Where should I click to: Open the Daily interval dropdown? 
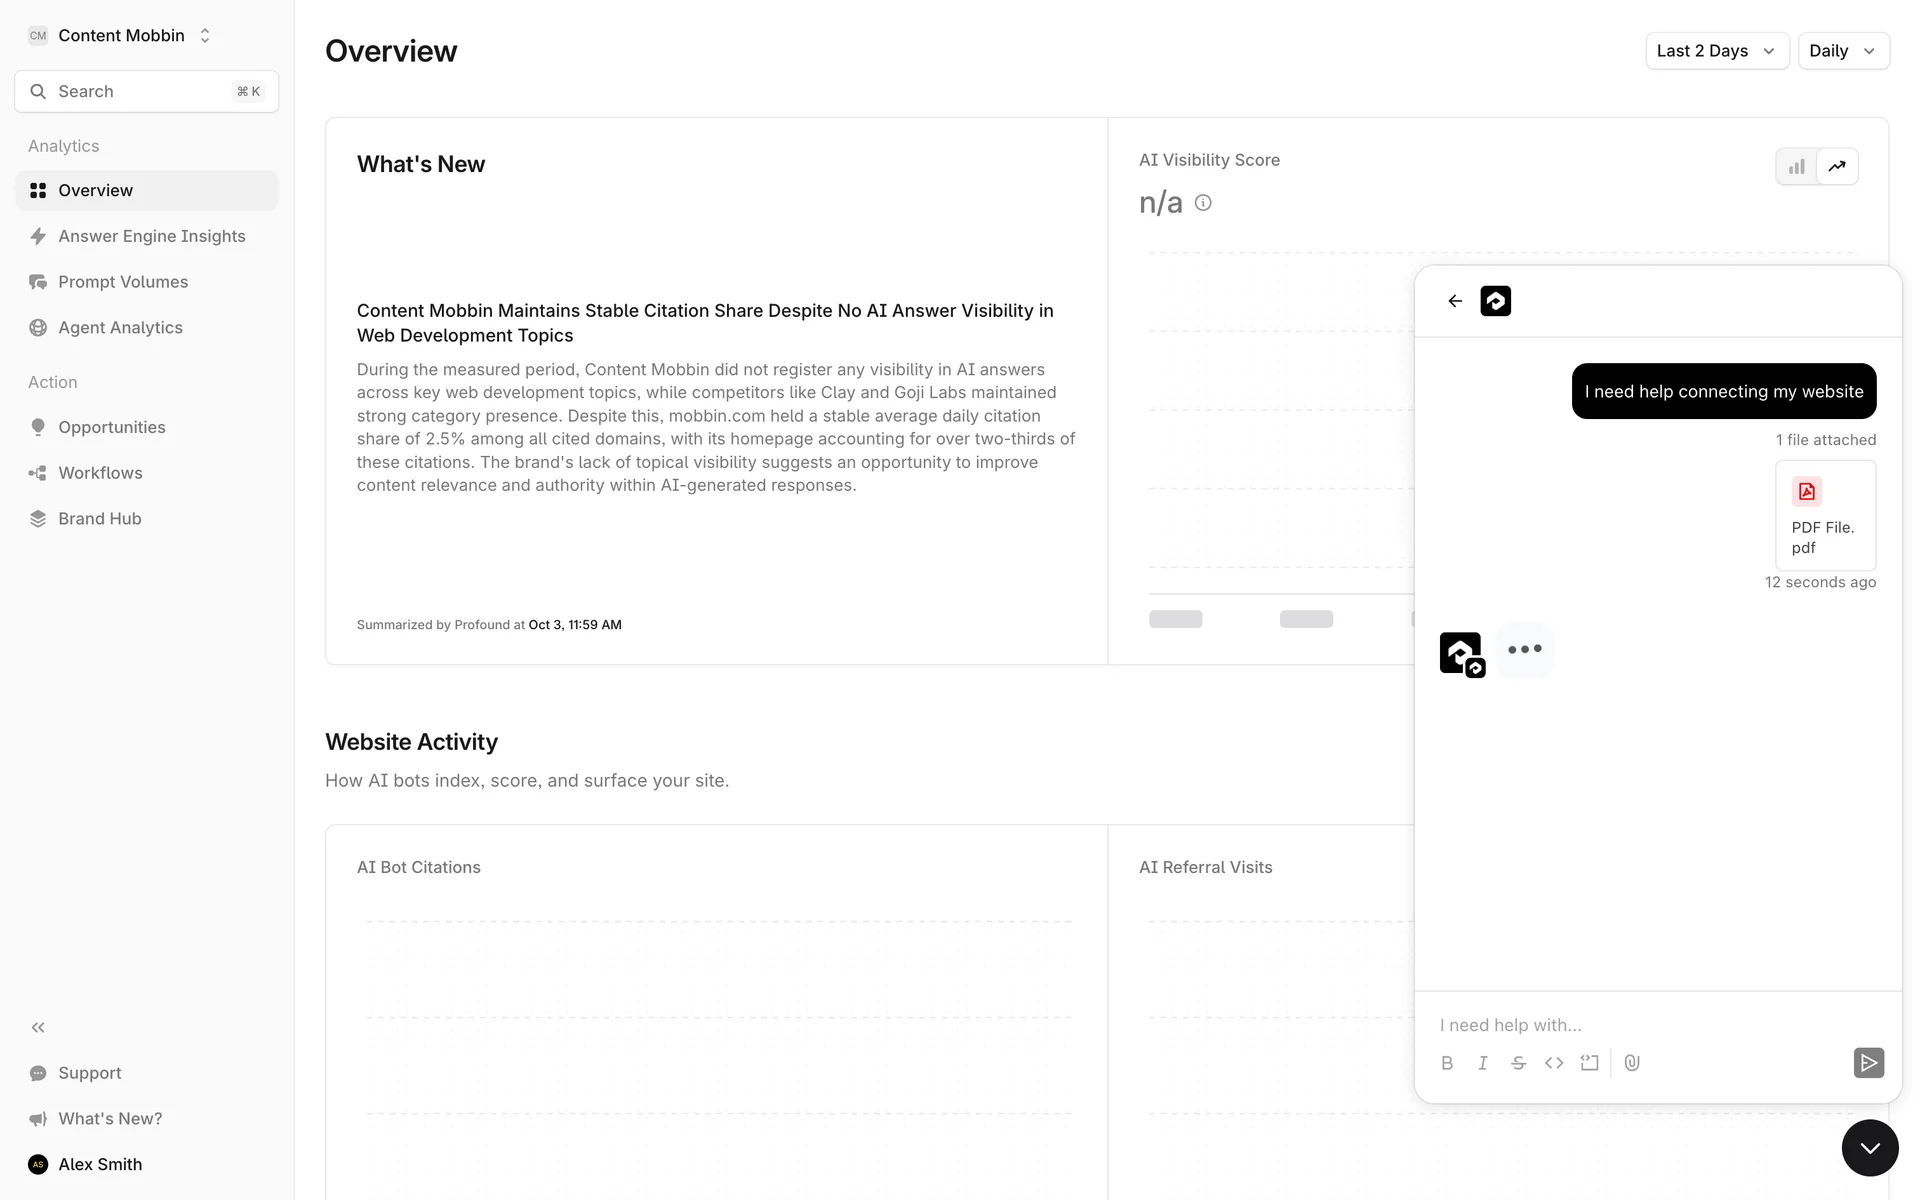coord(1842,51)
